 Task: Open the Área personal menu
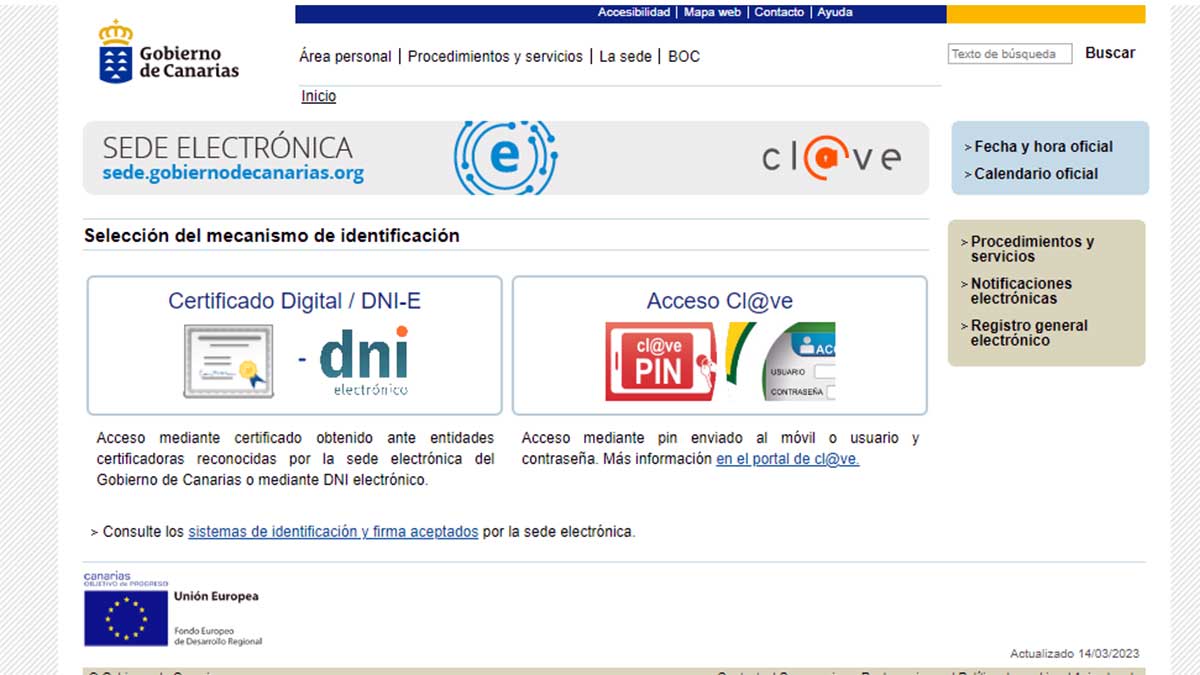345,57
